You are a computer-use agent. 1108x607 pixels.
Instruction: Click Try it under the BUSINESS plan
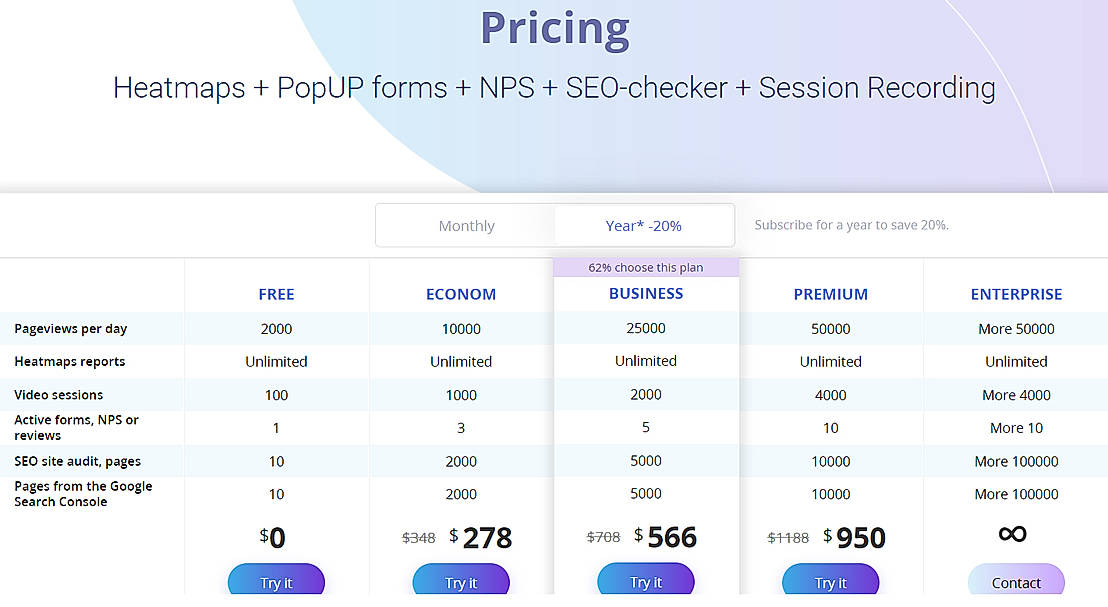coord(646,581)
